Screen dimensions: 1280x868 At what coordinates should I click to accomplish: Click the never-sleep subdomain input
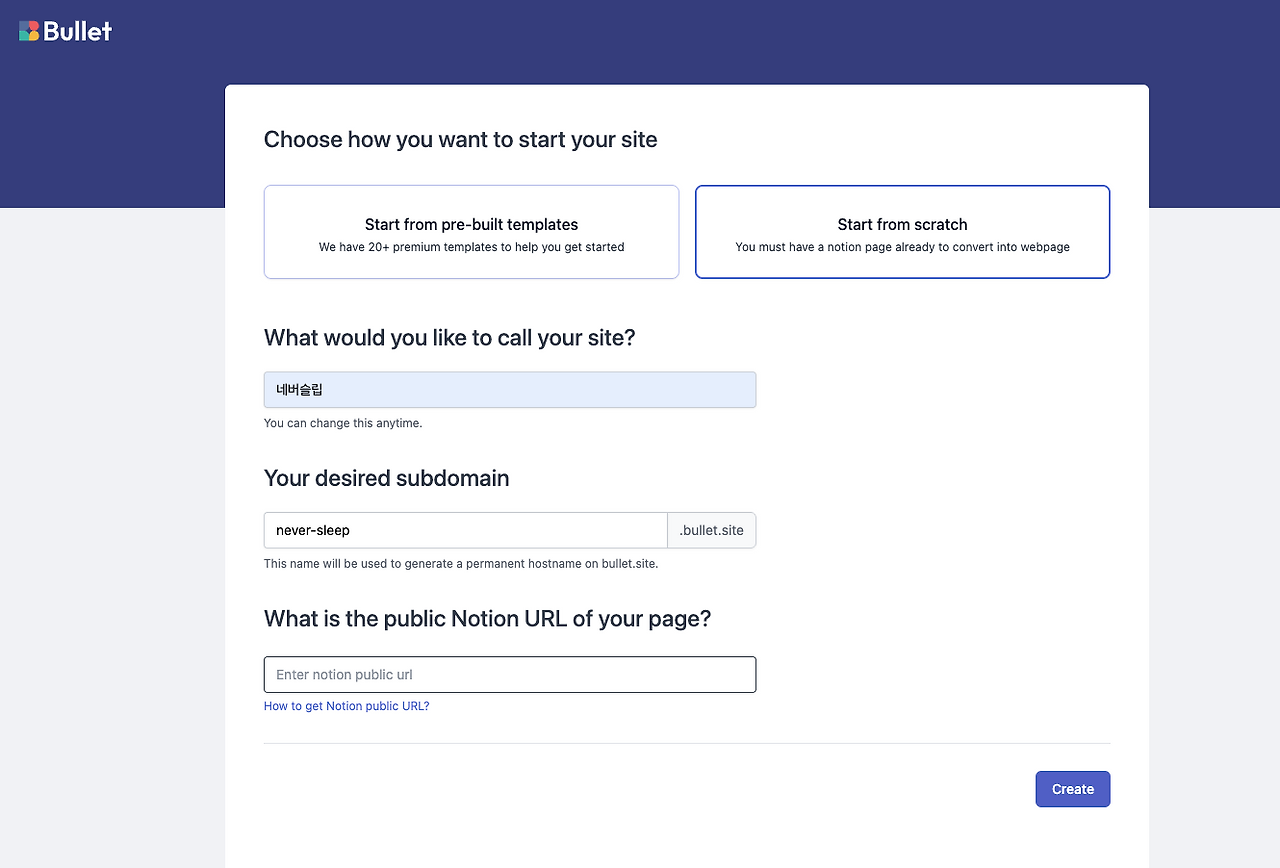465,530
